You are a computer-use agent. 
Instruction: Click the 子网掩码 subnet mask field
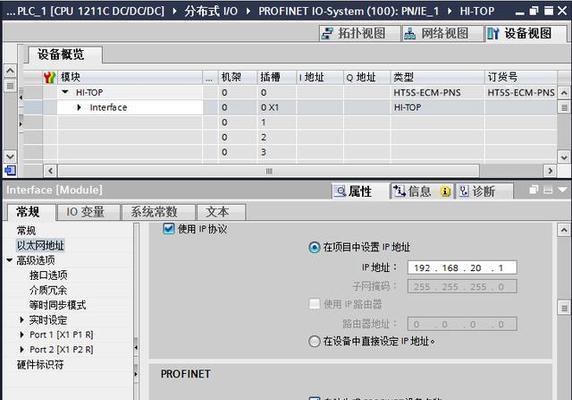click(462, 286)
